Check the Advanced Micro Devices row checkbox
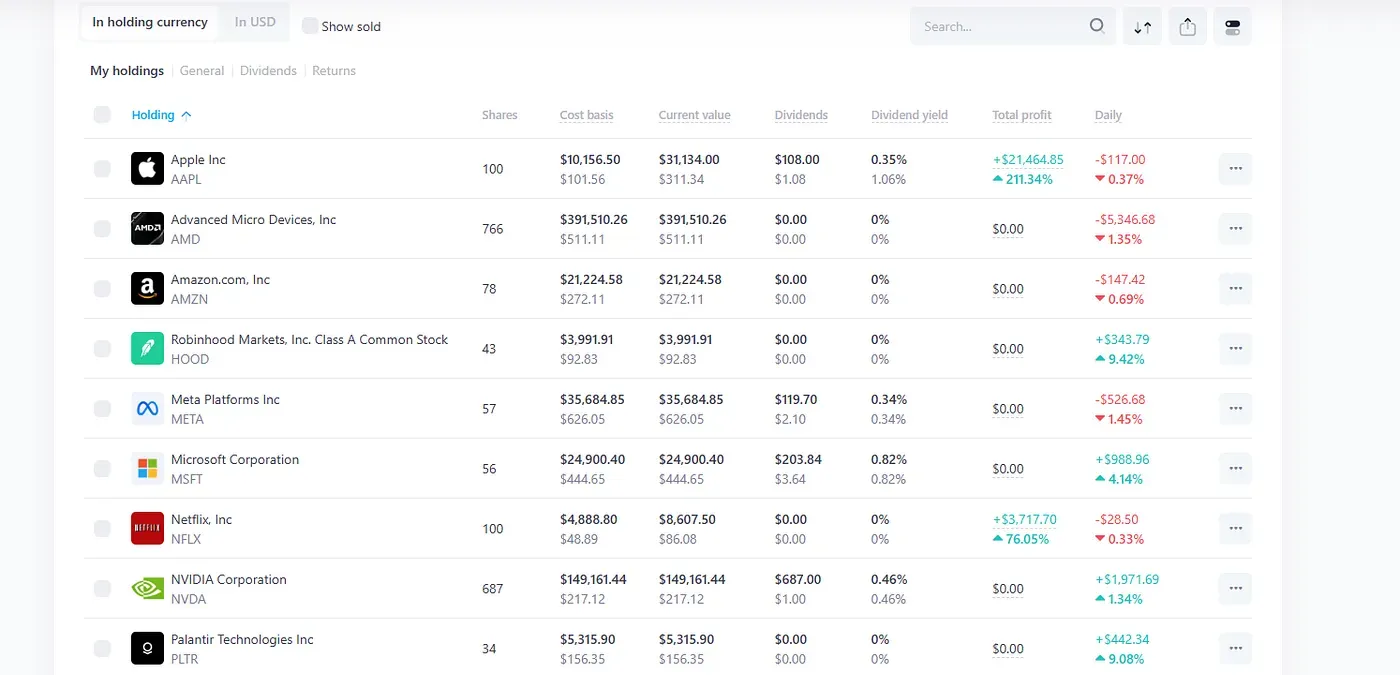Viewport: 1400px width, 675px height. pyautogui.click(x=102, y=229)
